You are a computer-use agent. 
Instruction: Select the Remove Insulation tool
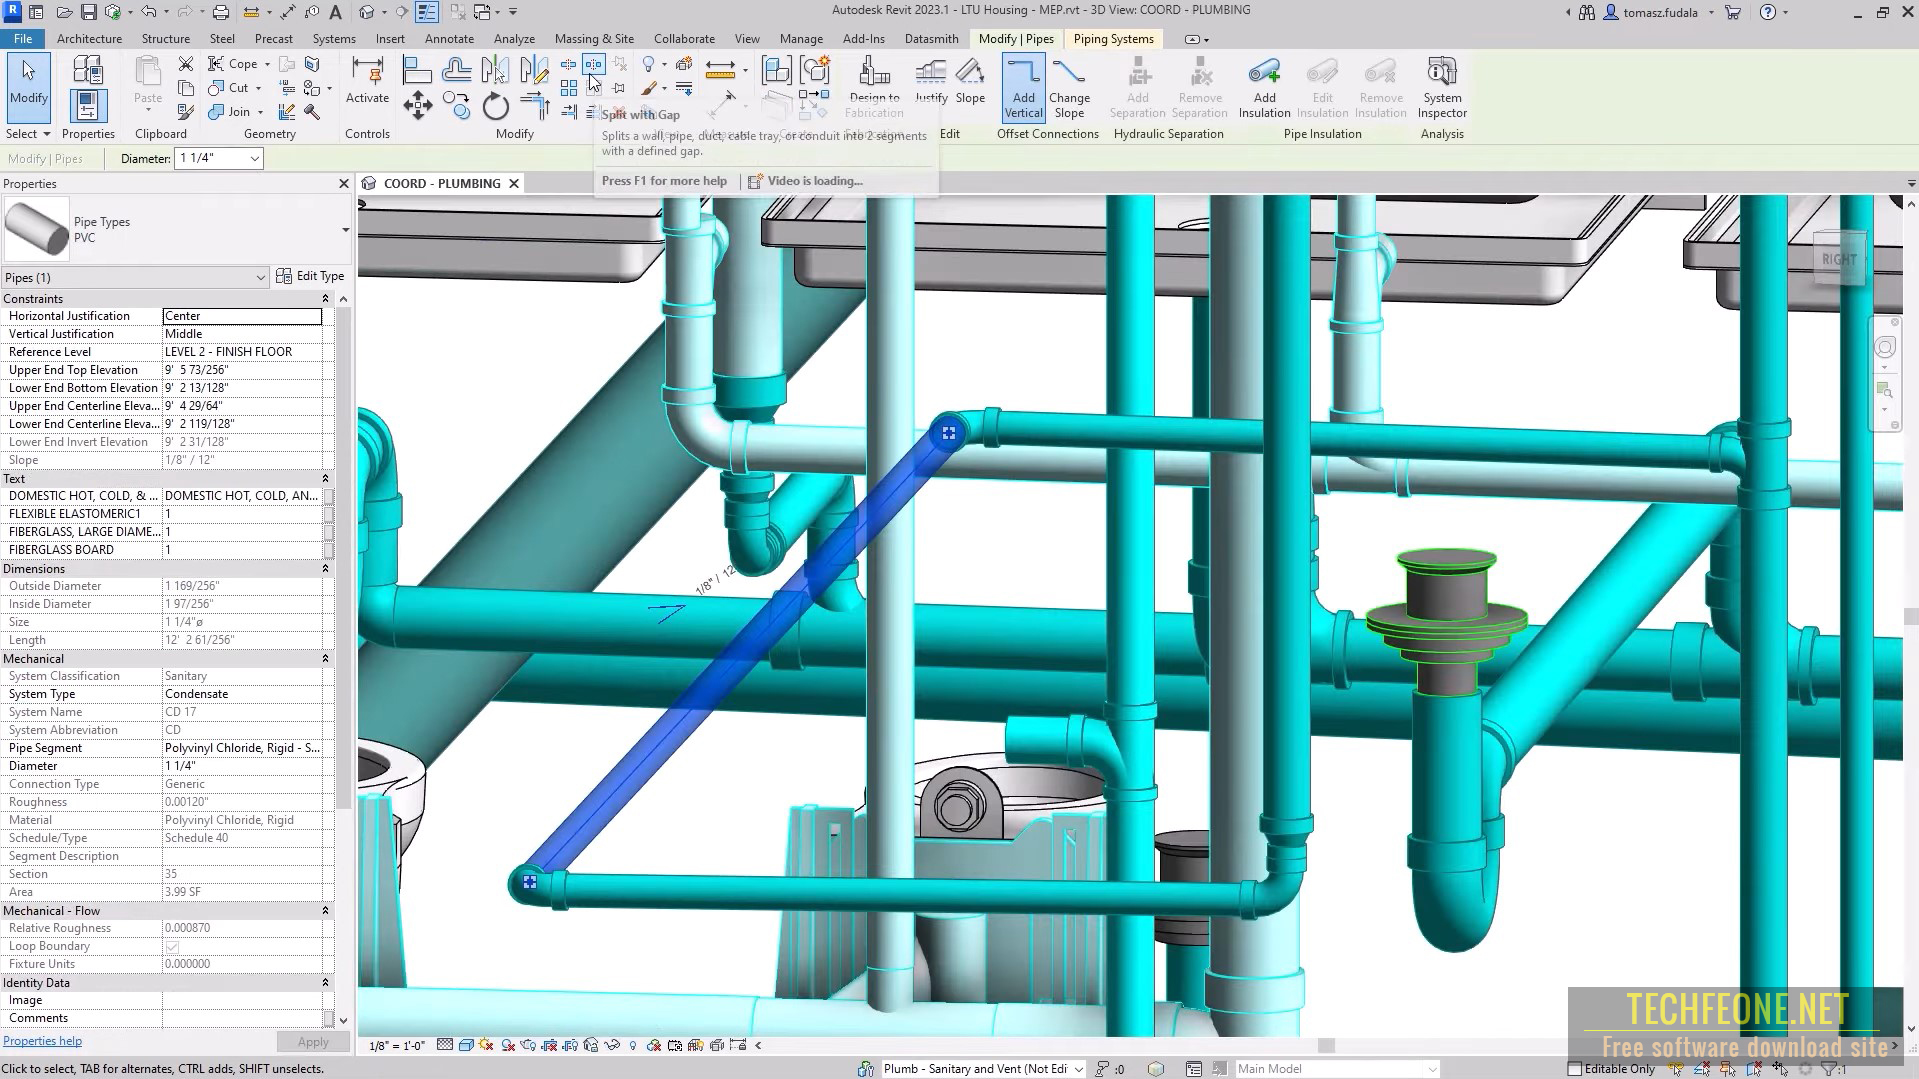click(x=1380, y=90)
